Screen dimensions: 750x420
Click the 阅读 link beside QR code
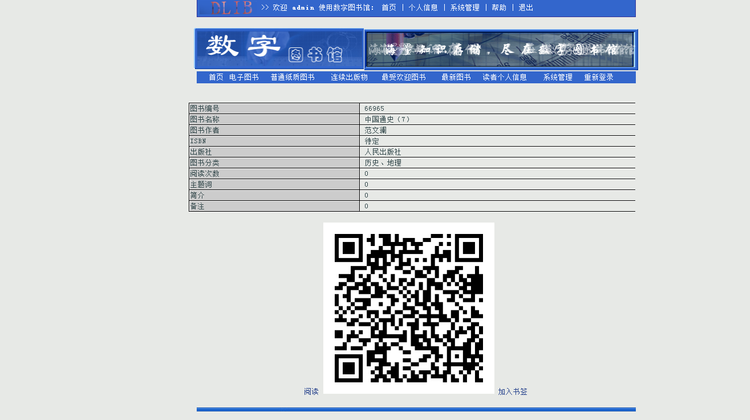click(x=311, y=391)
